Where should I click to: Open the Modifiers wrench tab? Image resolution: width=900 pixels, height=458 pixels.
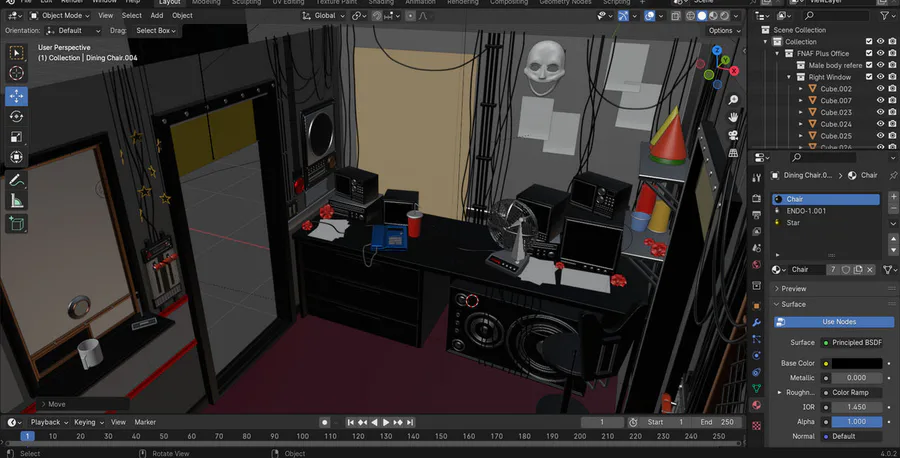[x=757, y=323]
